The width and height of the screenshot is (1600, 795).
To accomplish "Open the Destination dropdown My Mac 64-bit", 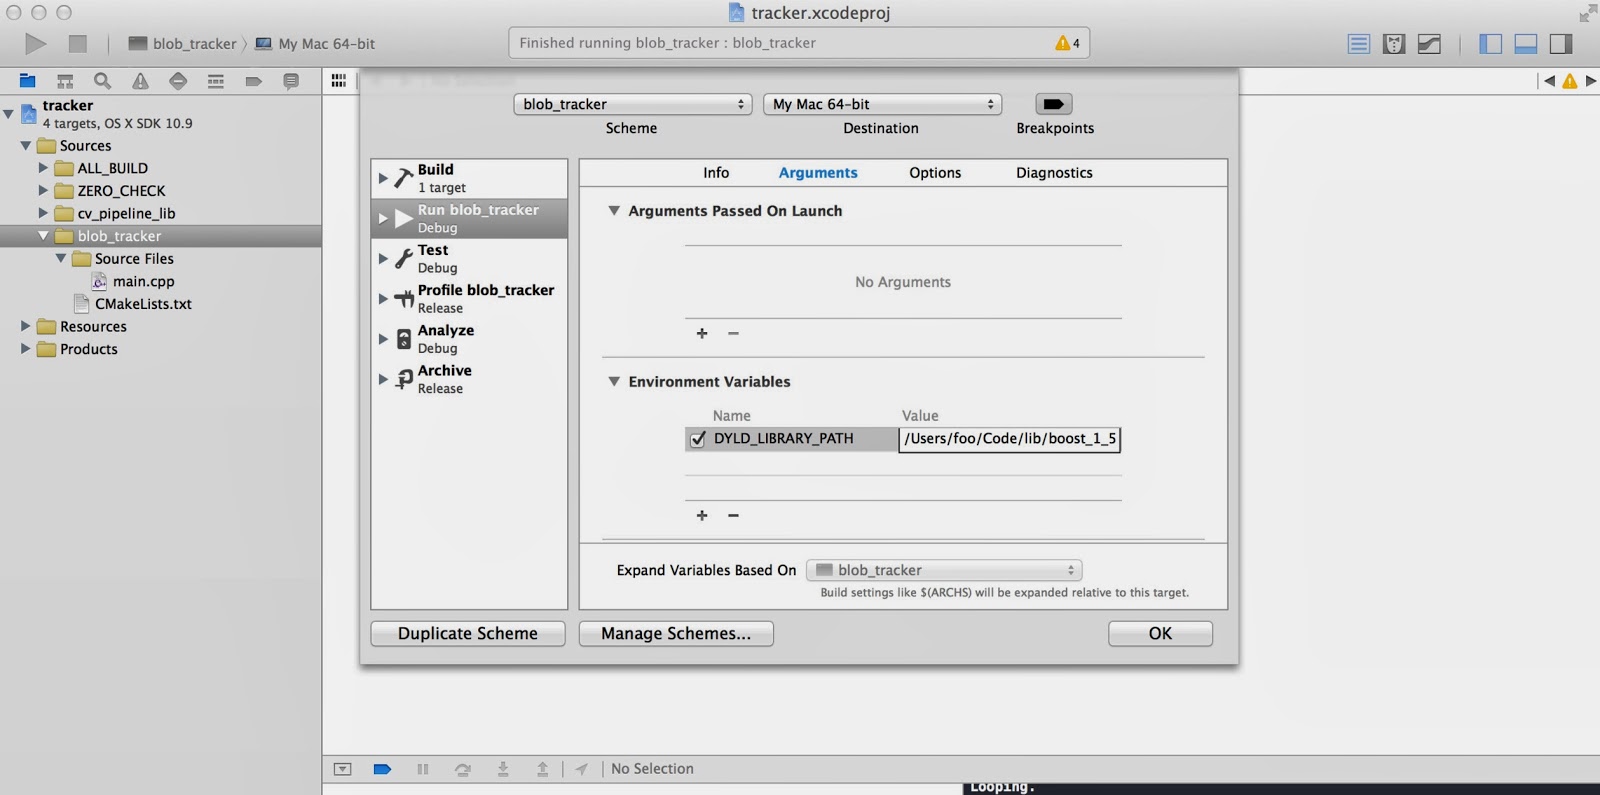I will [x=882, y=104].
